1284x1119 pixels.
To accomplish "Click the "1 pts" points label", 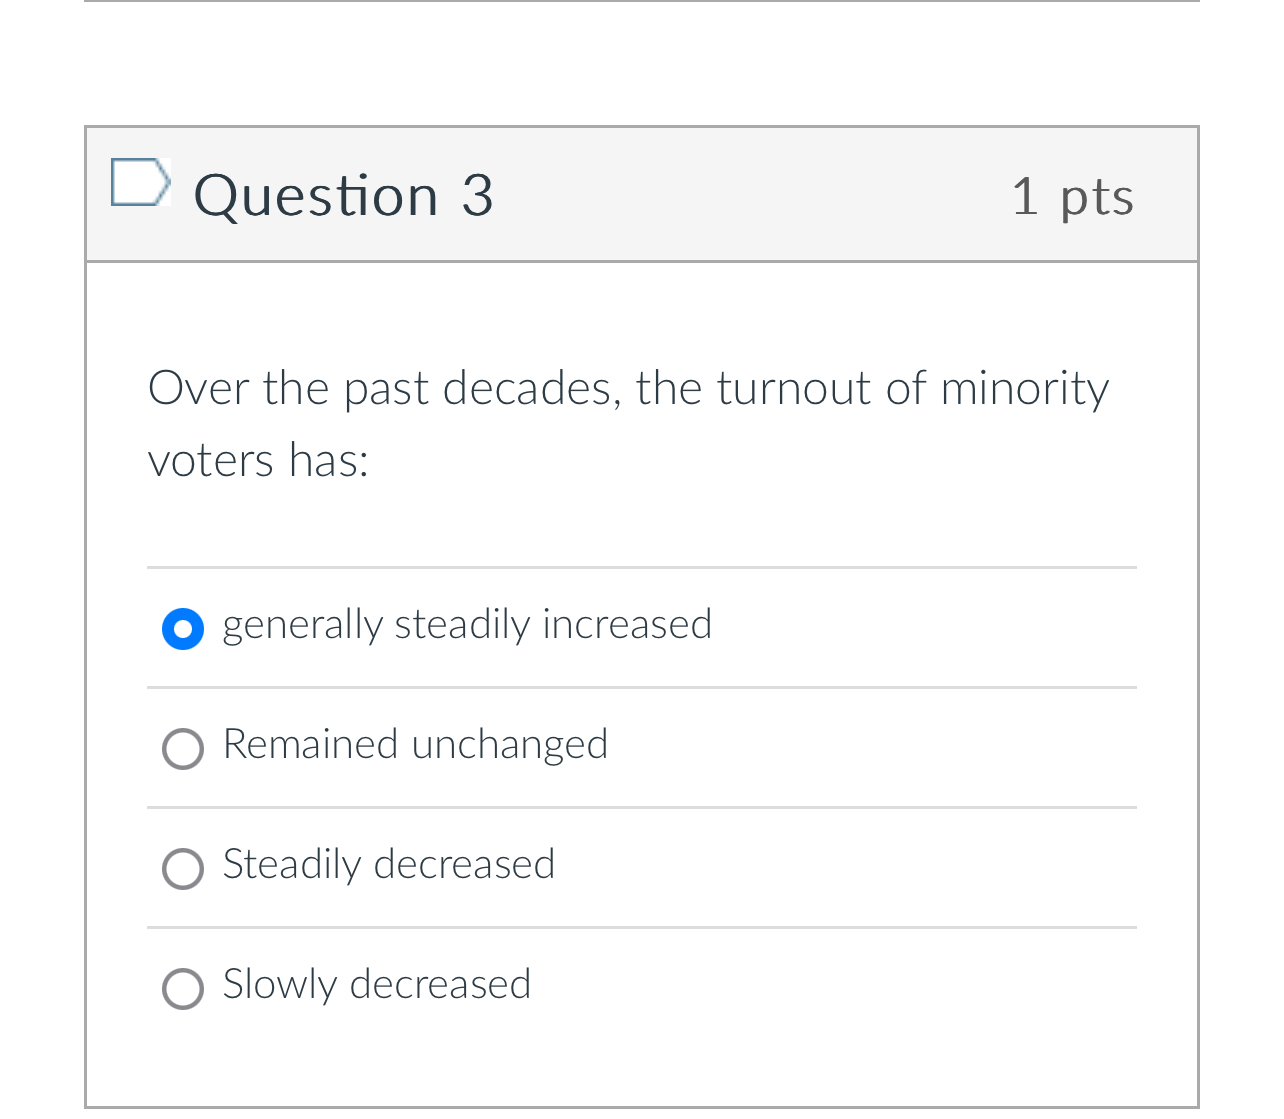I will [x=1072, y=196].
